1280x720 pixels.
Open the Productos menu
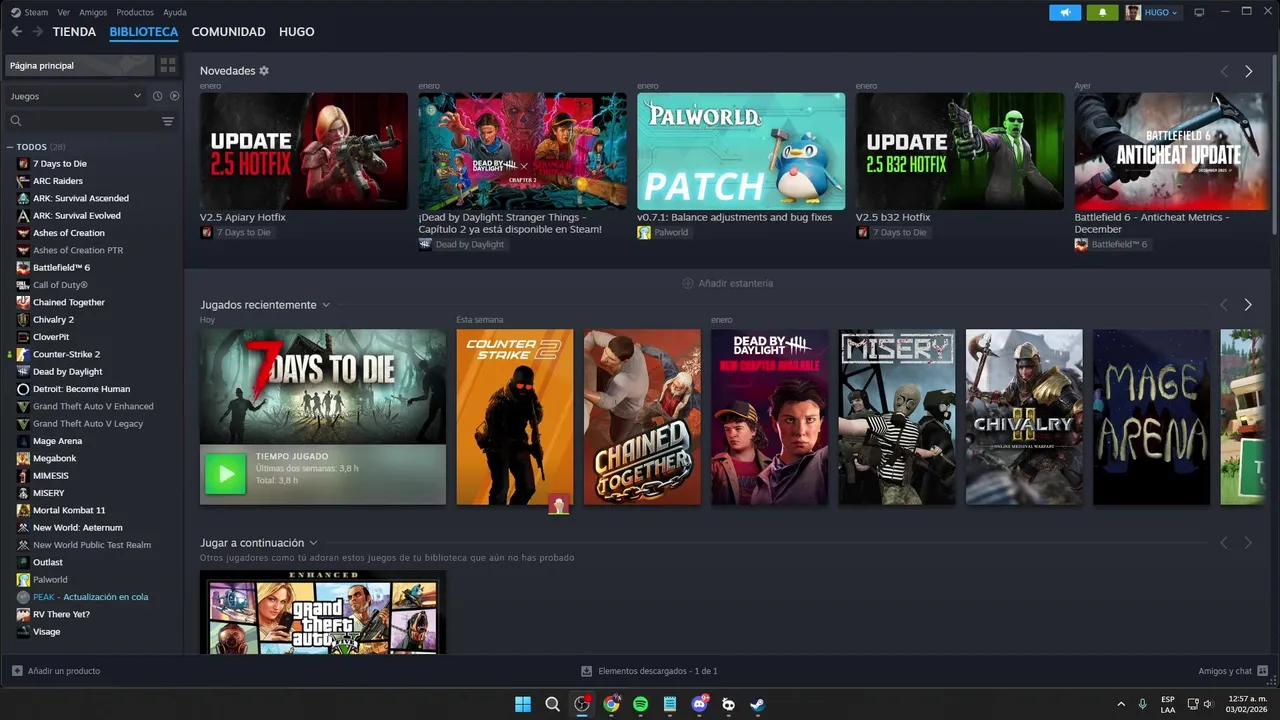coord(135,12)
